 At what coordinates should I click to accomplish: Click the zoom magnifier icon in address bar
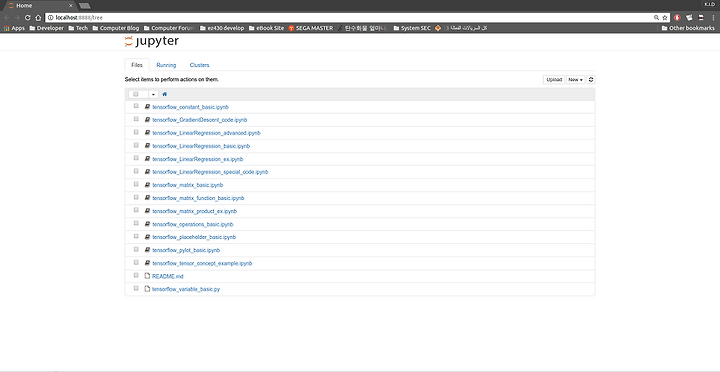click(656, 17)
